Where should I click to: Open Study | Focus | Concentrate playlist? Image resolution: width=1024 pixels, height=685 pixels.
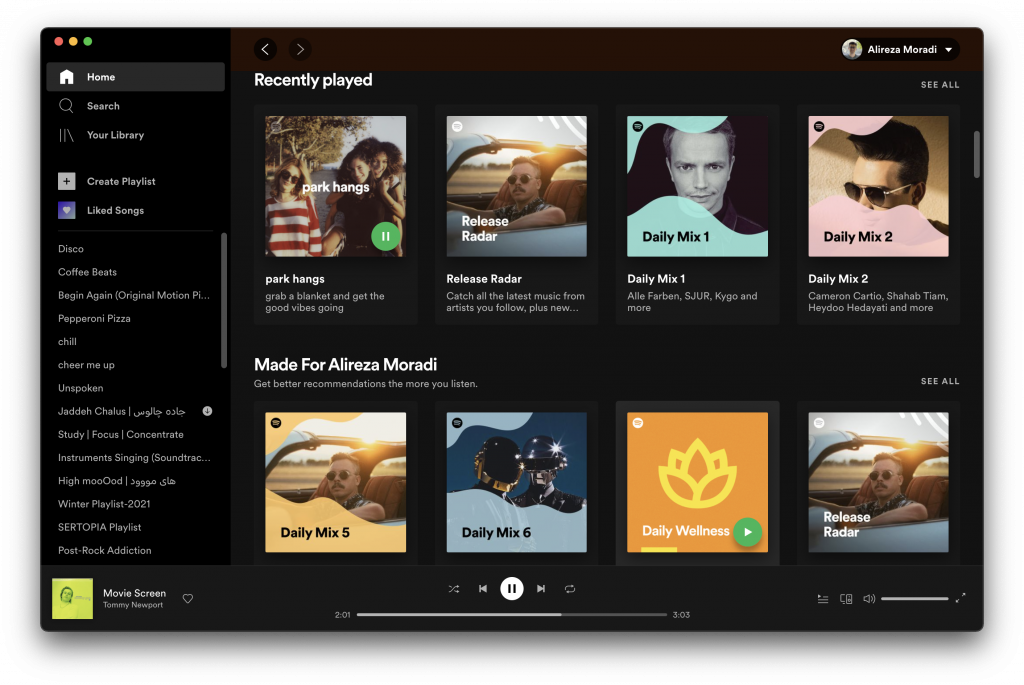tap(121, 434)
